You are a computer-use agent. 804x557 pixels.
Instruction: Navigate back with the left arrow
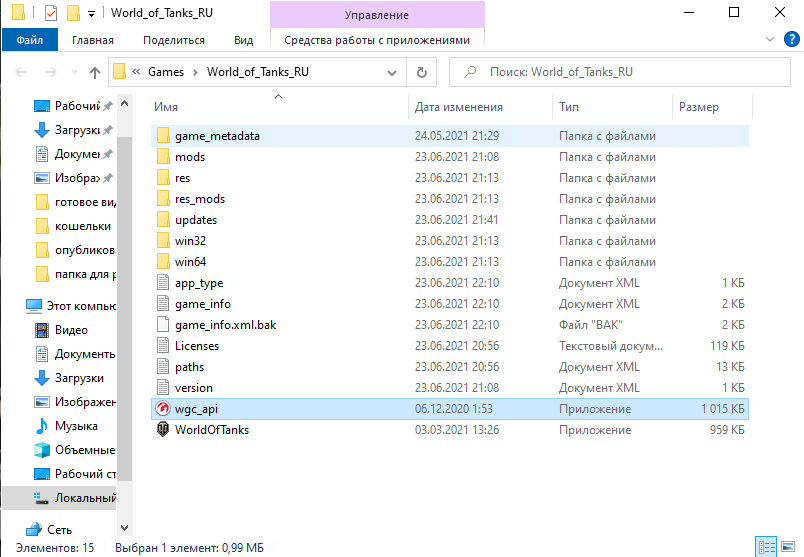point(22,72)
